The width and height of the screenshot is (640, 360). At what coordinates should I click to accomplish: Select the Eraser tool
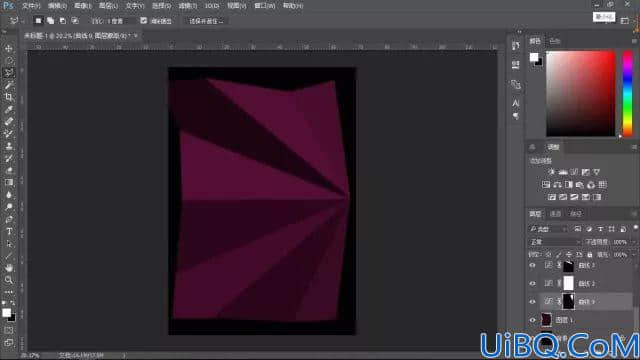coord(9,171)
